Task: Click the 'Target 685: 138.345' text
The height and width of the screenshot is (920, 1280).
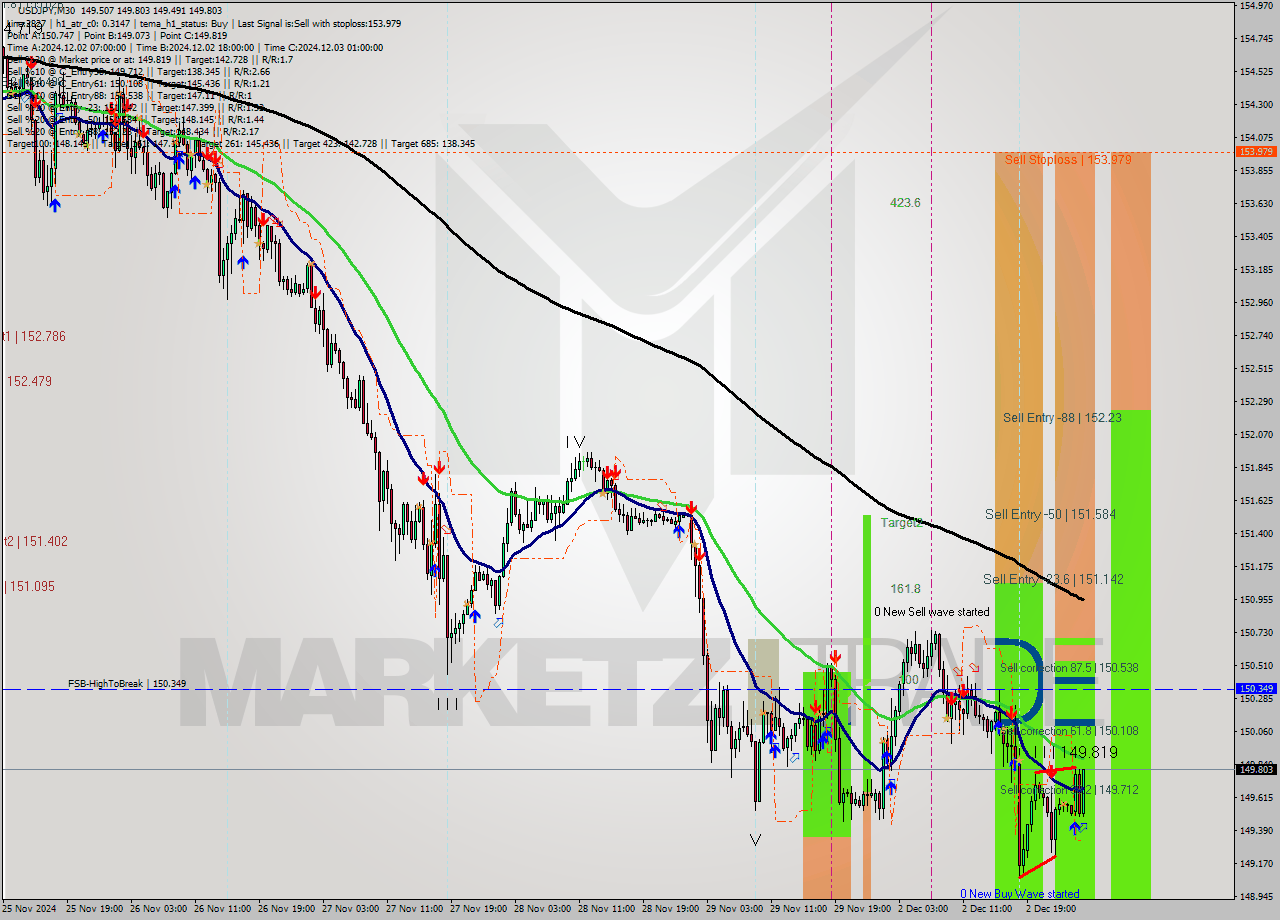Action: tap(433, 144)
